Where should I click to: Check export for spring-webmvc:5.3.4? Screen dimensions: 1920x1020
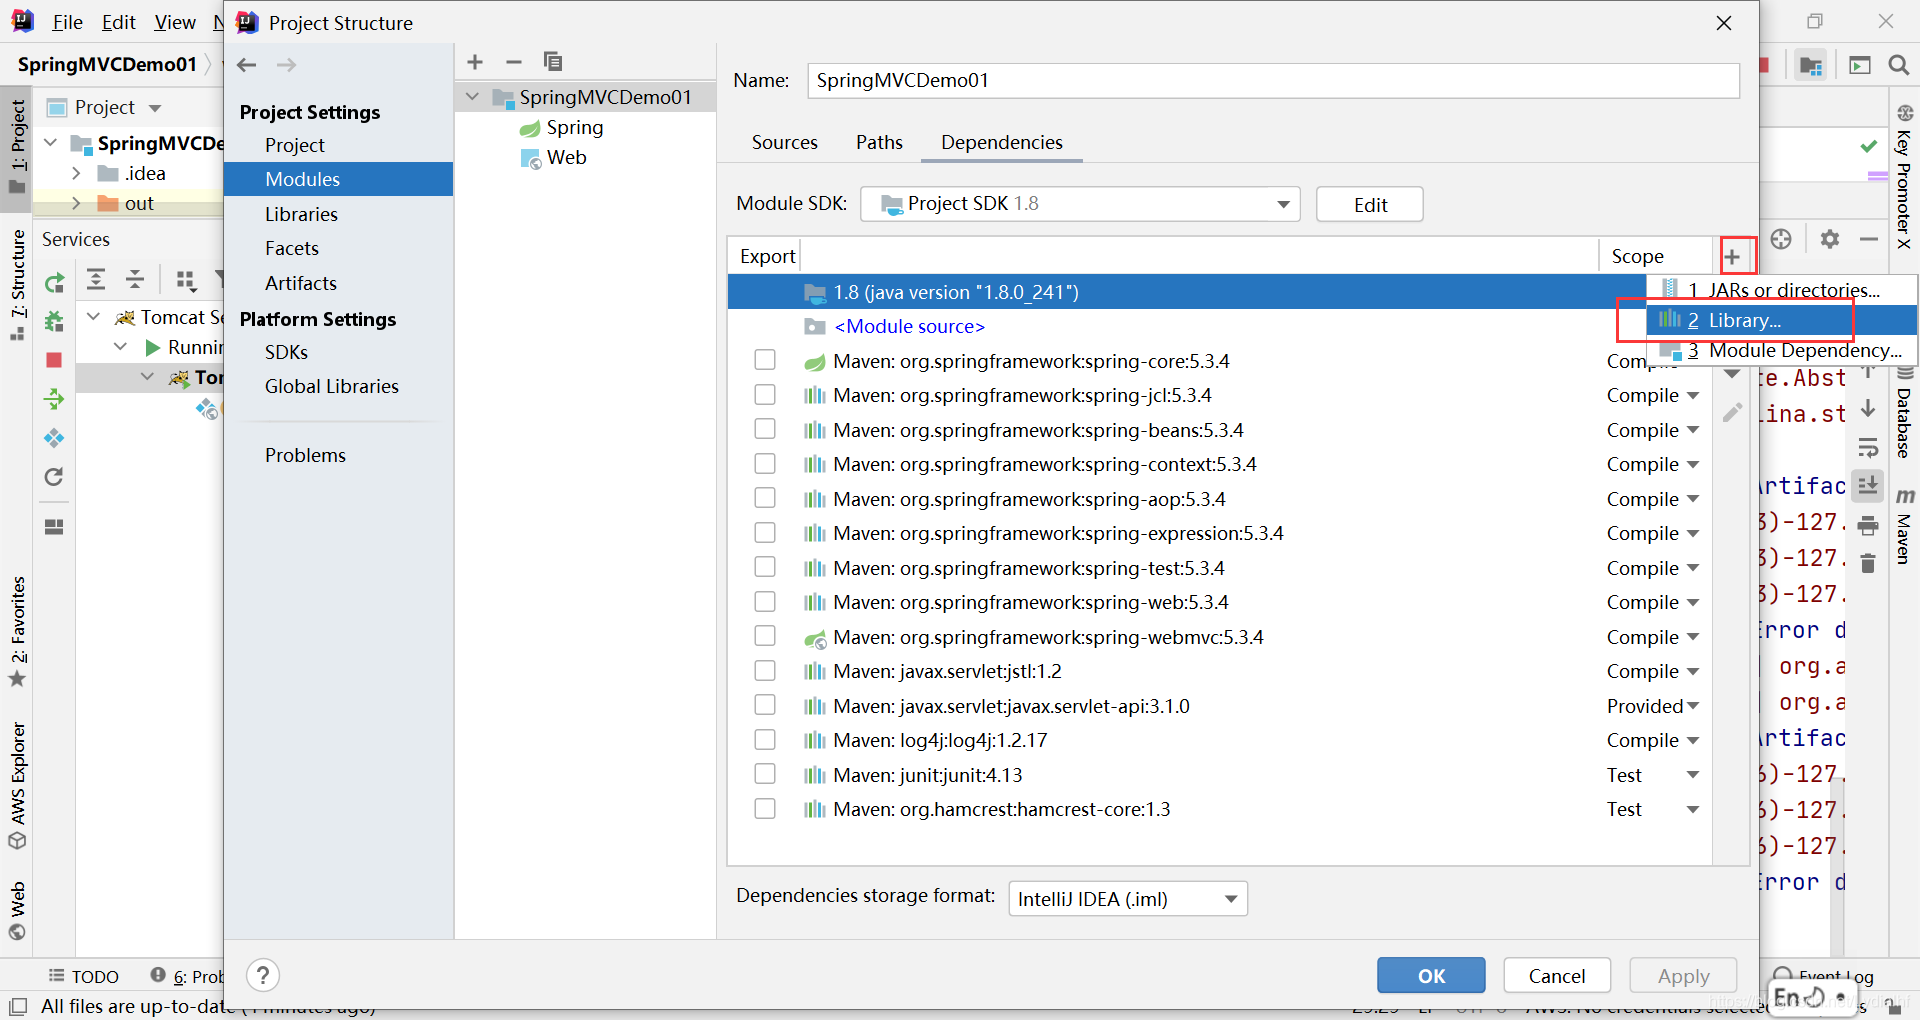click(765, 636)
